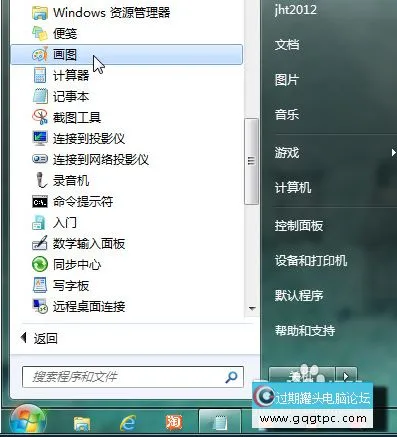Click the Windows Start orb
This screenshot has width=397, height=437.
(x=28, y=421)
